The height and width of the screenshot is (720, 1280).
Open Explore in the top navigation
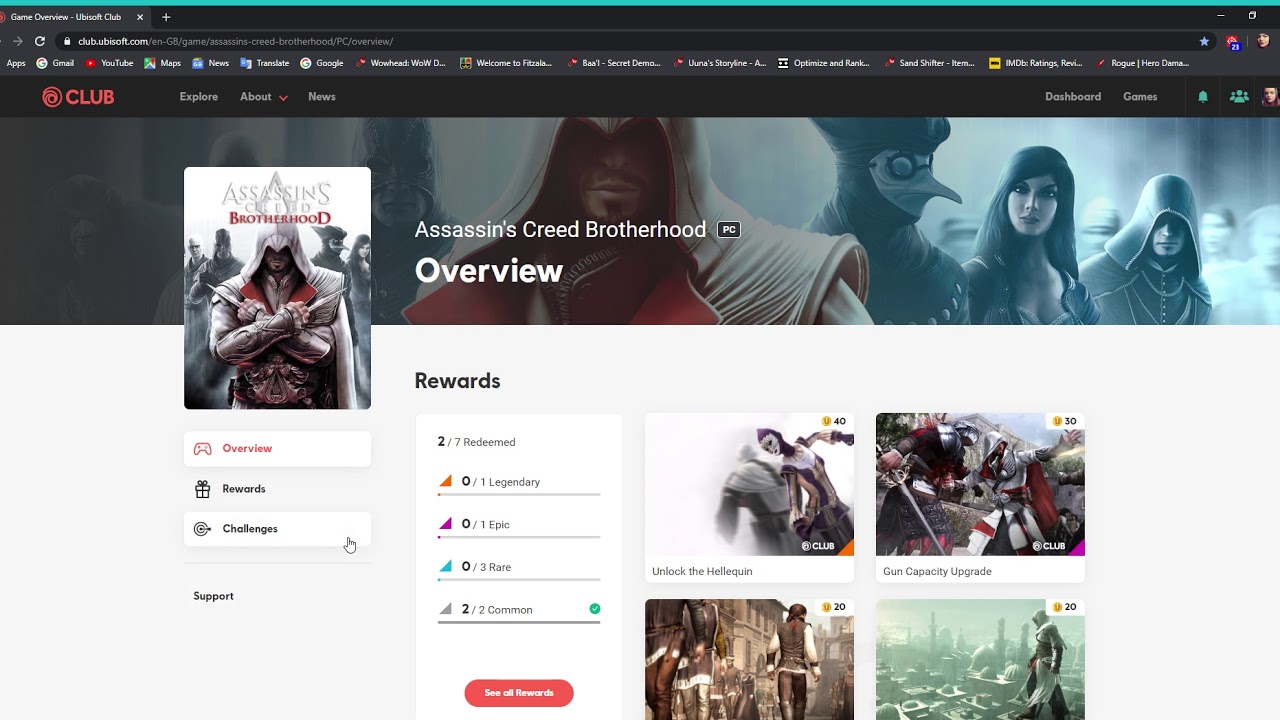198,97
